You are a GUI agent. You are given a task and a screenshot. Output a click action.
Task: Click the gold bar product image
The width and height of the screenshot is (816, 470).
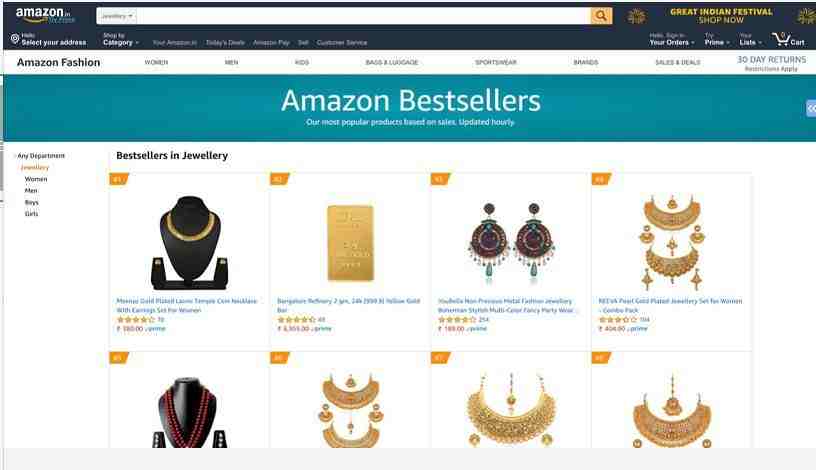pos(350,243)
